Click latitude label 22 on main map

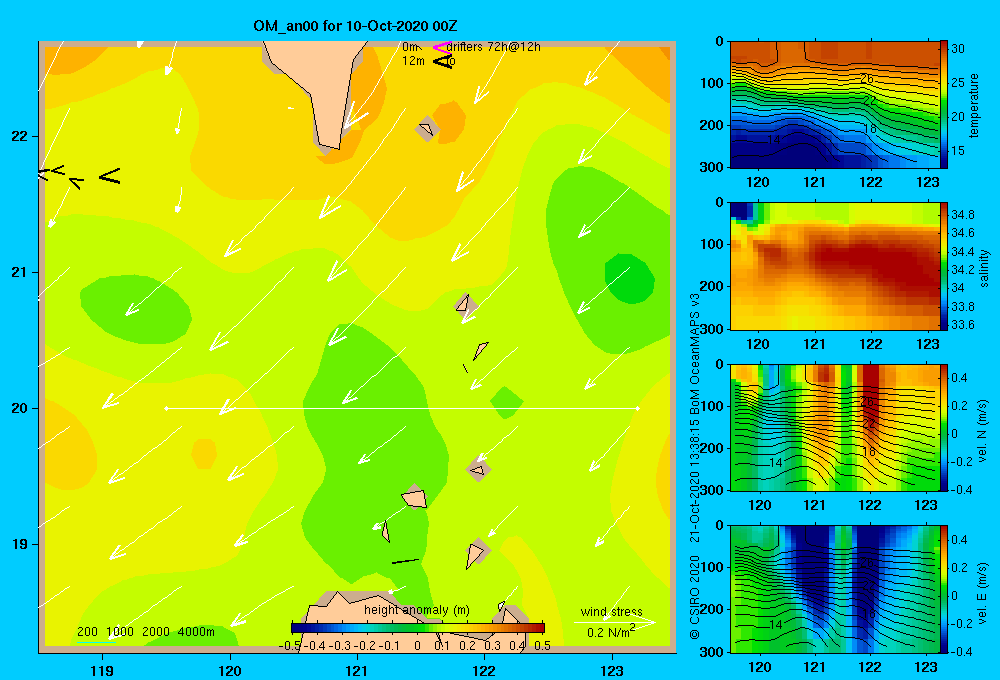[x=19, y=137]
